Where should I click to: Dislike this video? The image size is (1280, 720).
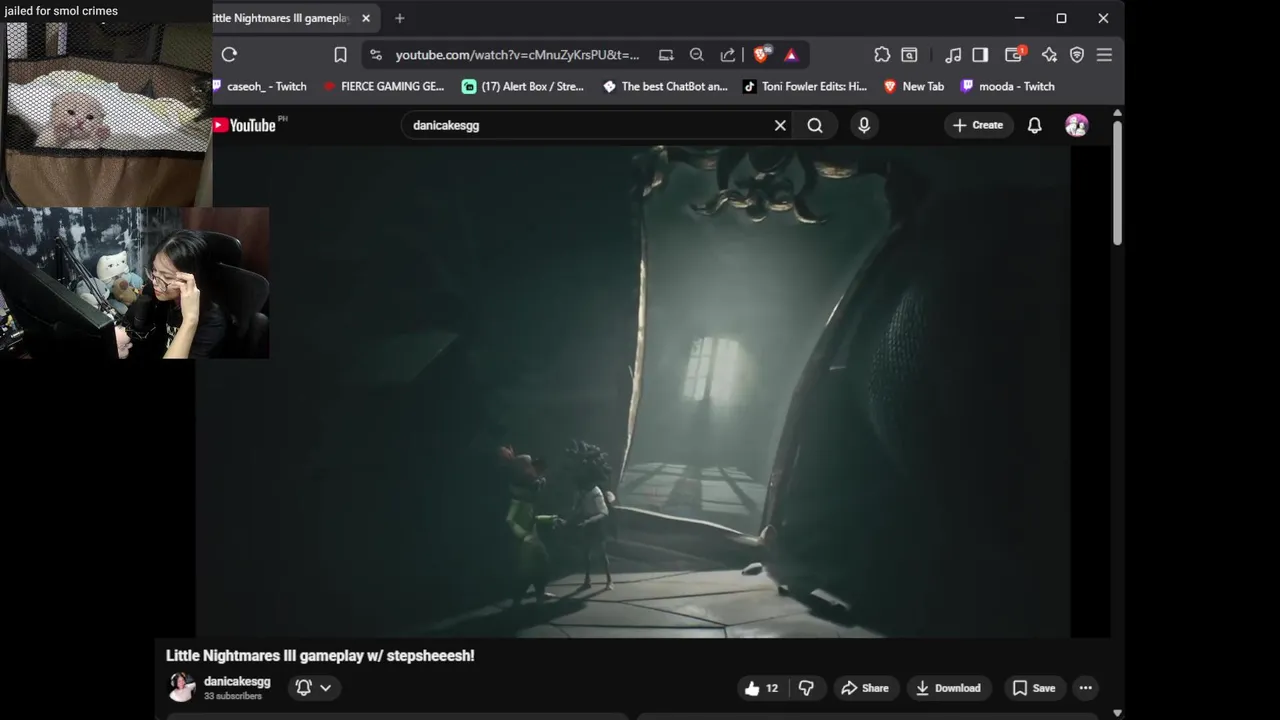806,688
